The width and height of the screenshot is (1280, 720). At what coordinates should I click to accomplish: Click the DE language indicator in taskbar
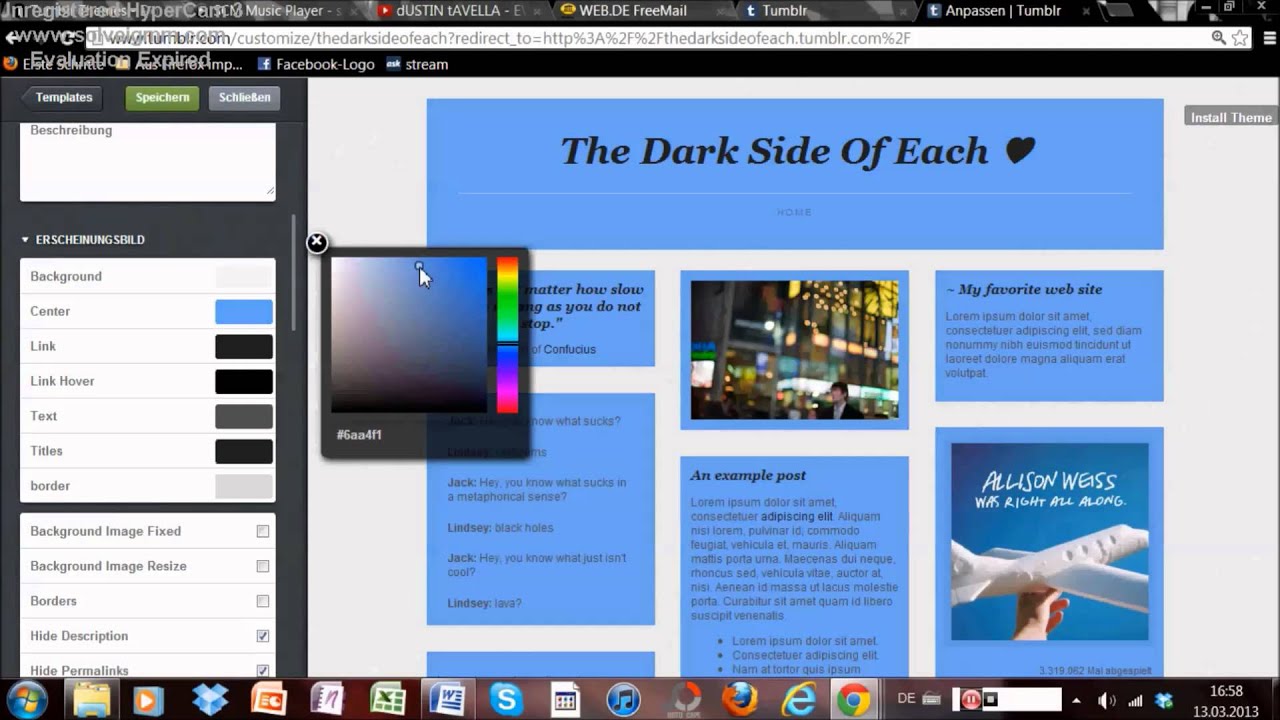tap(906, 699)
